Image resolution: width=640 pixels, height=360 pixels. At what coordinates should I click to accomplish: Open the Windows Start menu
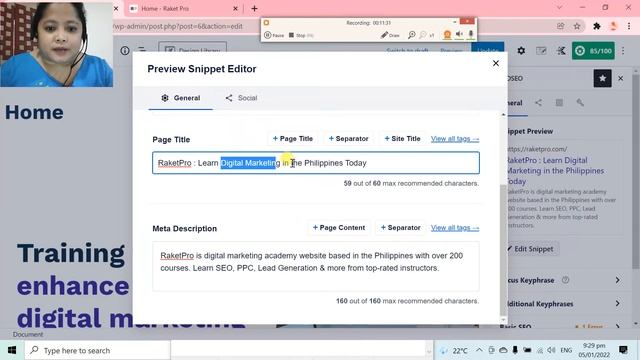(x=12, y=350)
